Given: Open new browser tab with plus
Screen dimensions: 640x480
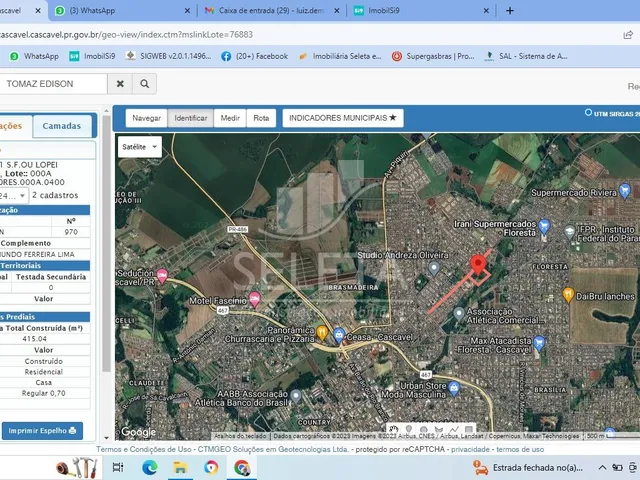Looking at the screenshot, I should coord(510,11).
